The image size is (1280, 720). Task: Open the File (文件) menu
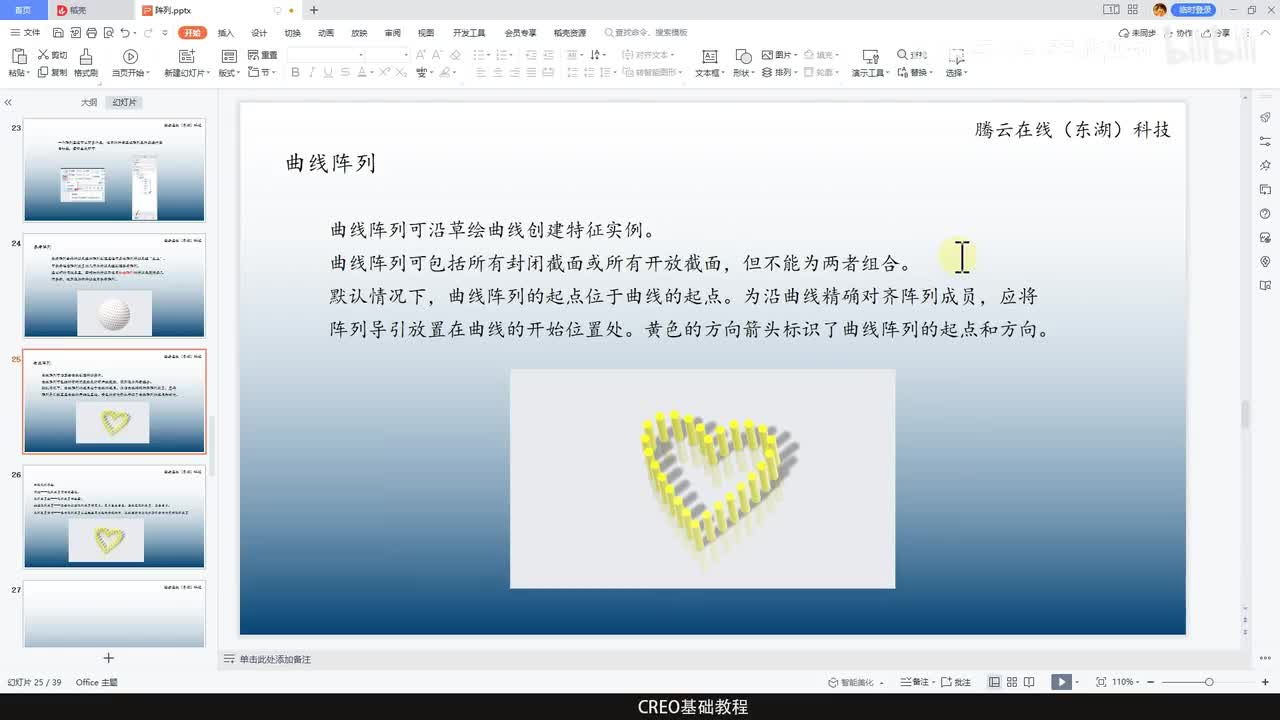[x=25, y=33]
